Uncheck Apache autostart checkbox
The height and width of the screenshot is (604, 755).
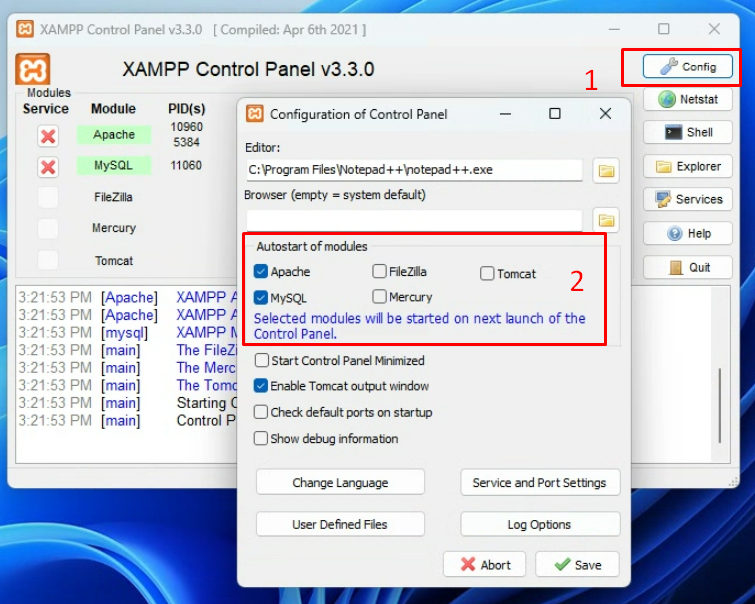point(260,271)
